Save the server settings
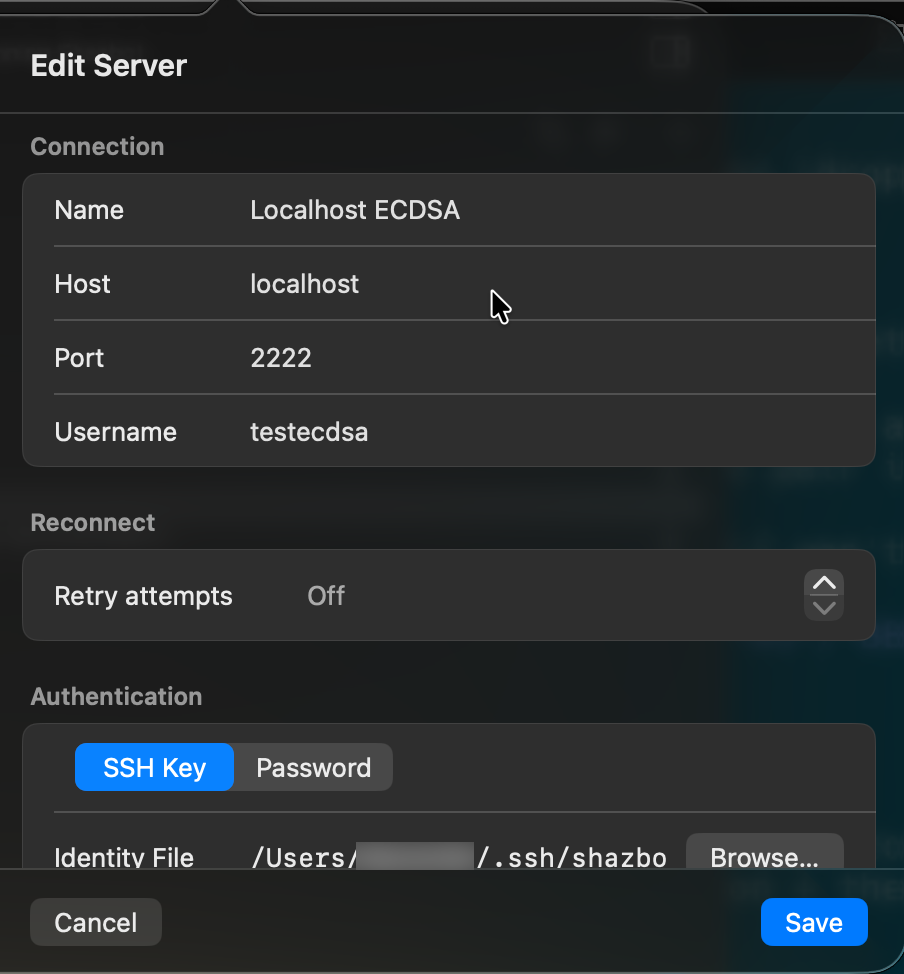Screen dimensions: 904x974 [x=814, y=922]
